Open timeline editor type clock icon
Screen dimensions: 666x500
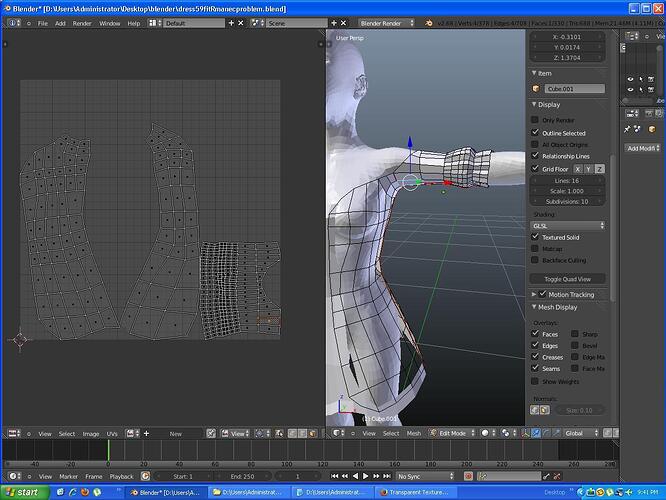click(x=14, y=476)
